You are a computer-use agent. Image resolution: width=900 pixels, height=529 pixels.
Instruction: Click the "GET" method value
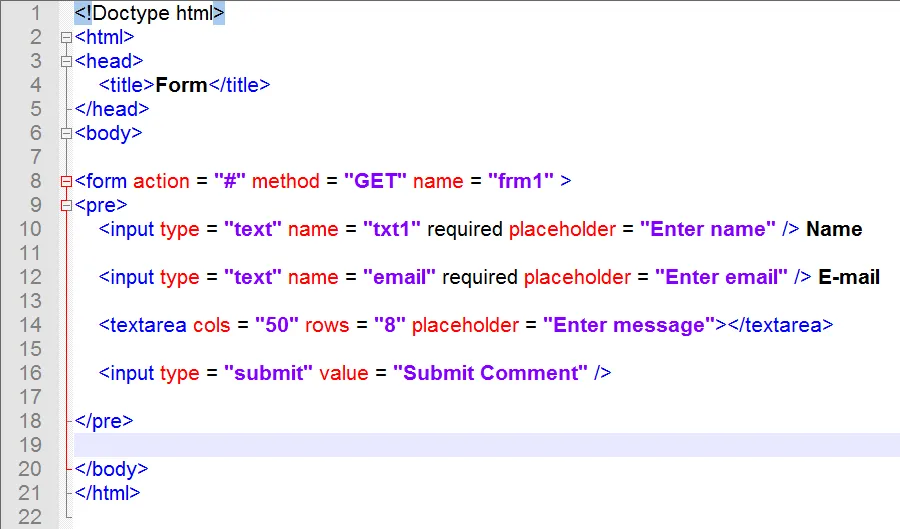[375, 181]
